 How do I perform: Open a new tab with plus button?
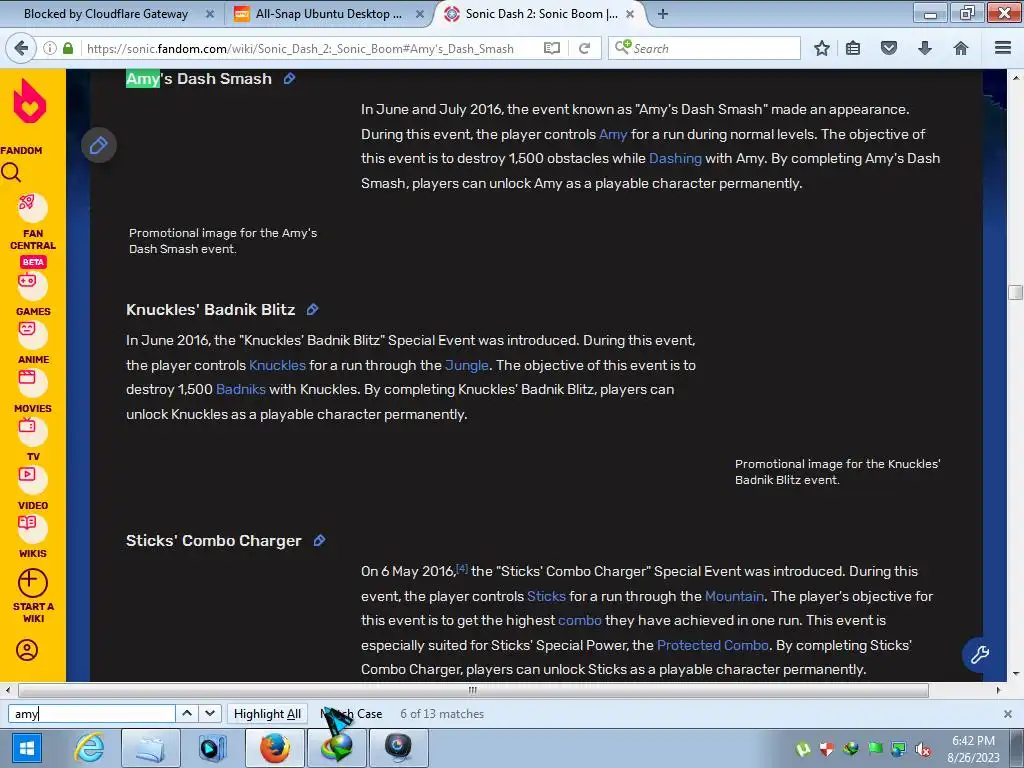tap(663, 14)
